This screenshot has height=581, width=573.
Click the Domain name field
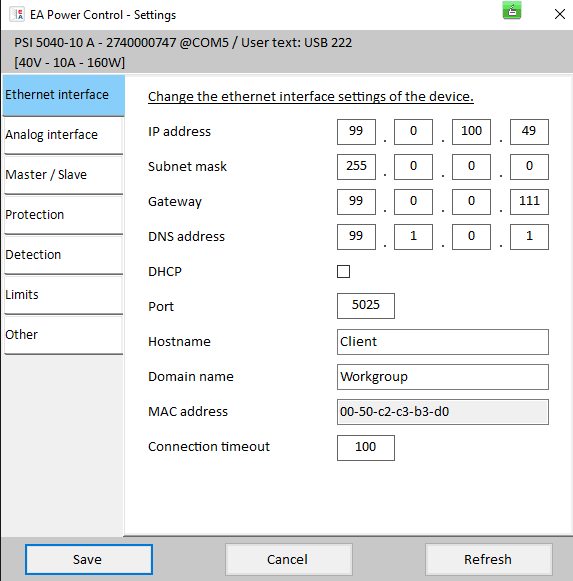point(443,377)
